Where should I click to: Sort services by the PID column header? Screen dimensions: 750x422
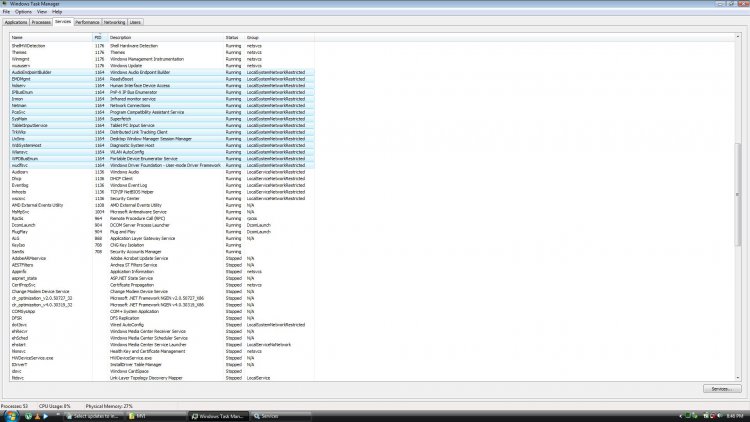[100, 37]
